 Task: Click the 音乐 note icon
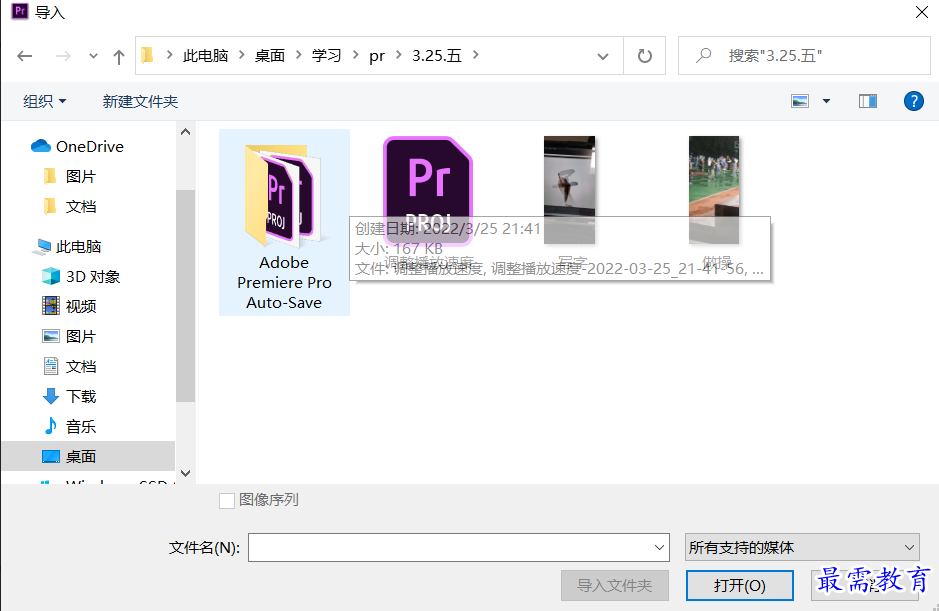coord(51,426)
